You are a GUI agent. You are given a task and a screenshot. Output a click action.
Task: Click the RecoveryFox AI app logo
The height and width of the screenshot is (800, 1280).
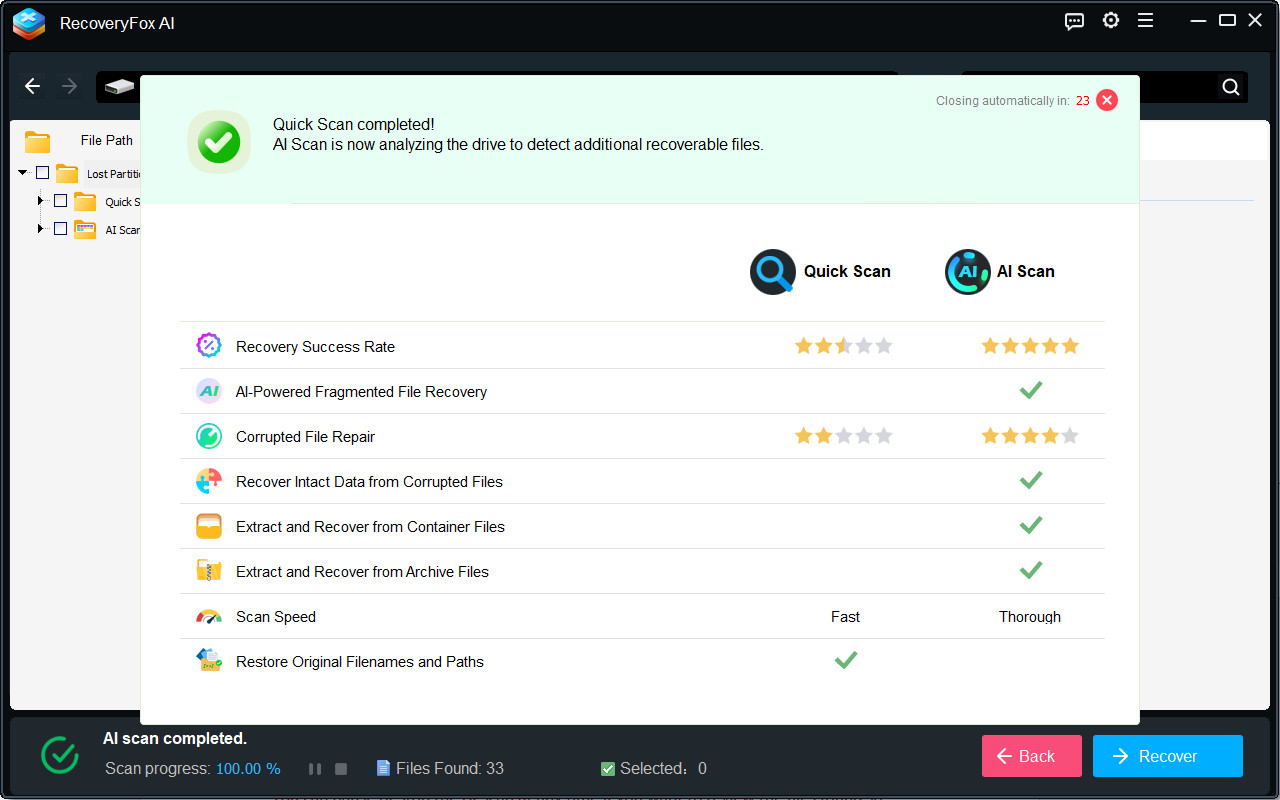(29, 23)
